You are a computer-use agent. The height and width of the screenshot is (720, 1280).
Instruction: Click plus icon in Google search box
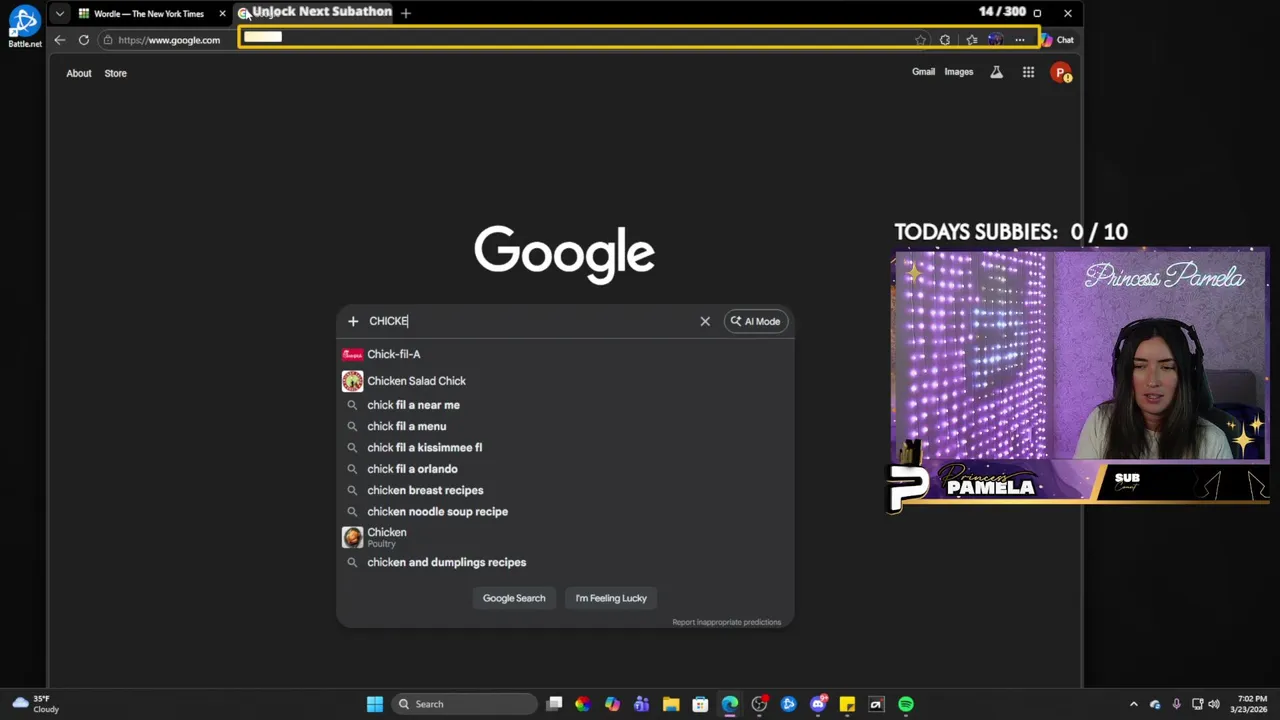[353, 321]
